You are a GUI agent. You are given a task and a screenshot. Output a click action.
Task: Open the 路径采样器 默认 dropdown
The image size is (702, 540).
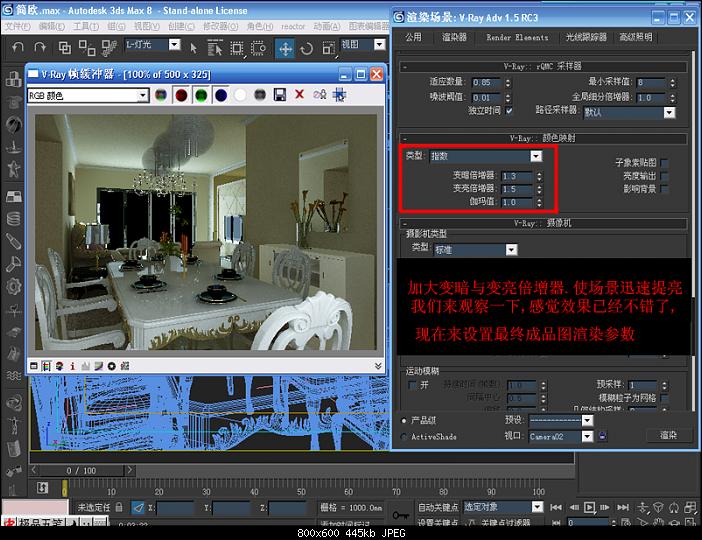(x=629, y=112)
